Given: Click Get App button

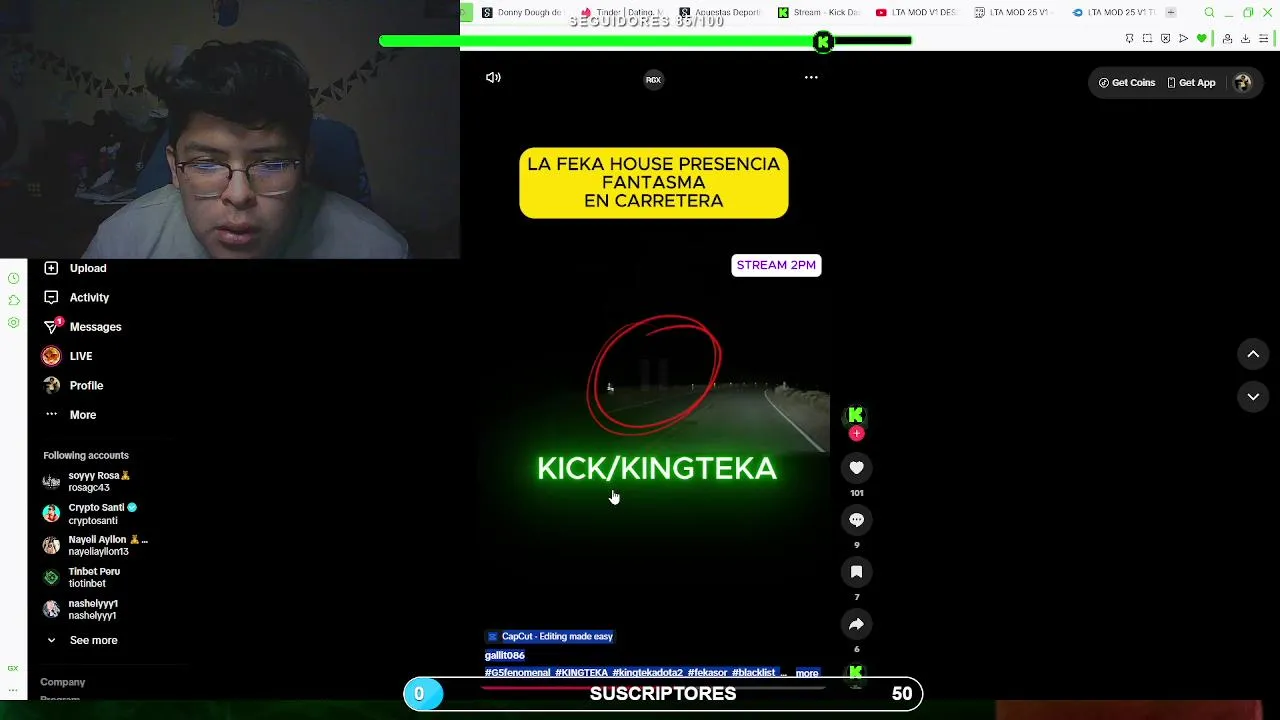Looking at the screenshot, I should 1191,83.
